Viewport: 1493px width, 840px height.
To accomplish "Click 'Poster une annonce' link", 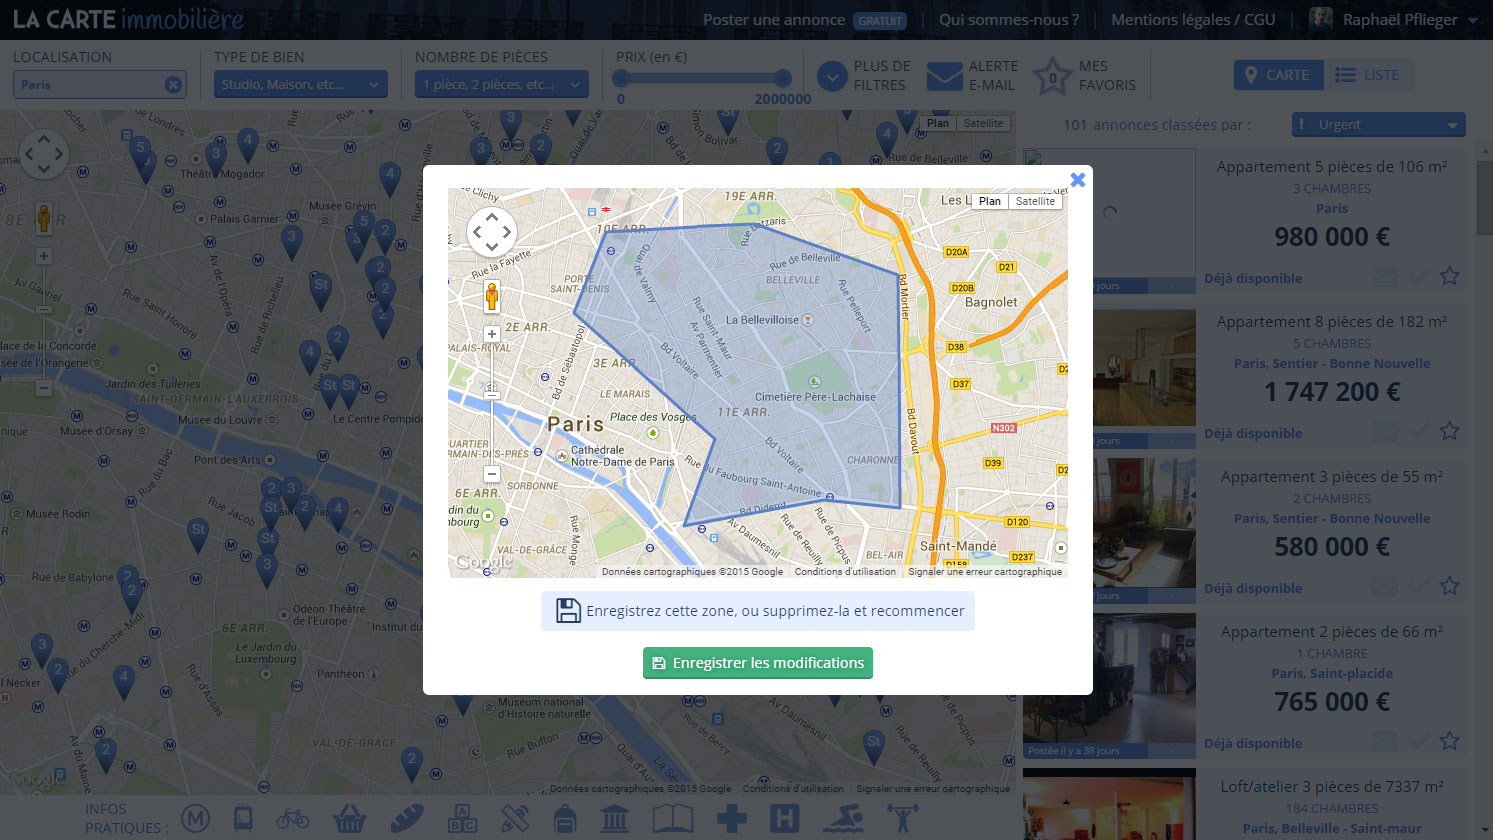I will 773,20.
